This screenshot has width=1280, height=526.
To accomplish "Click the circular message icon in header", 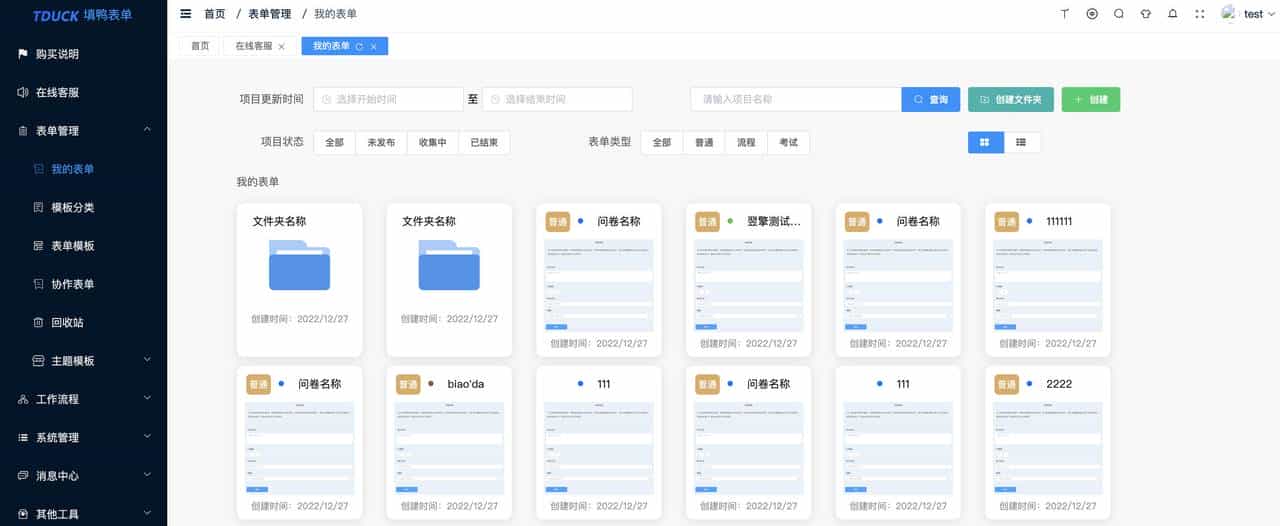I will [1092, 14].
